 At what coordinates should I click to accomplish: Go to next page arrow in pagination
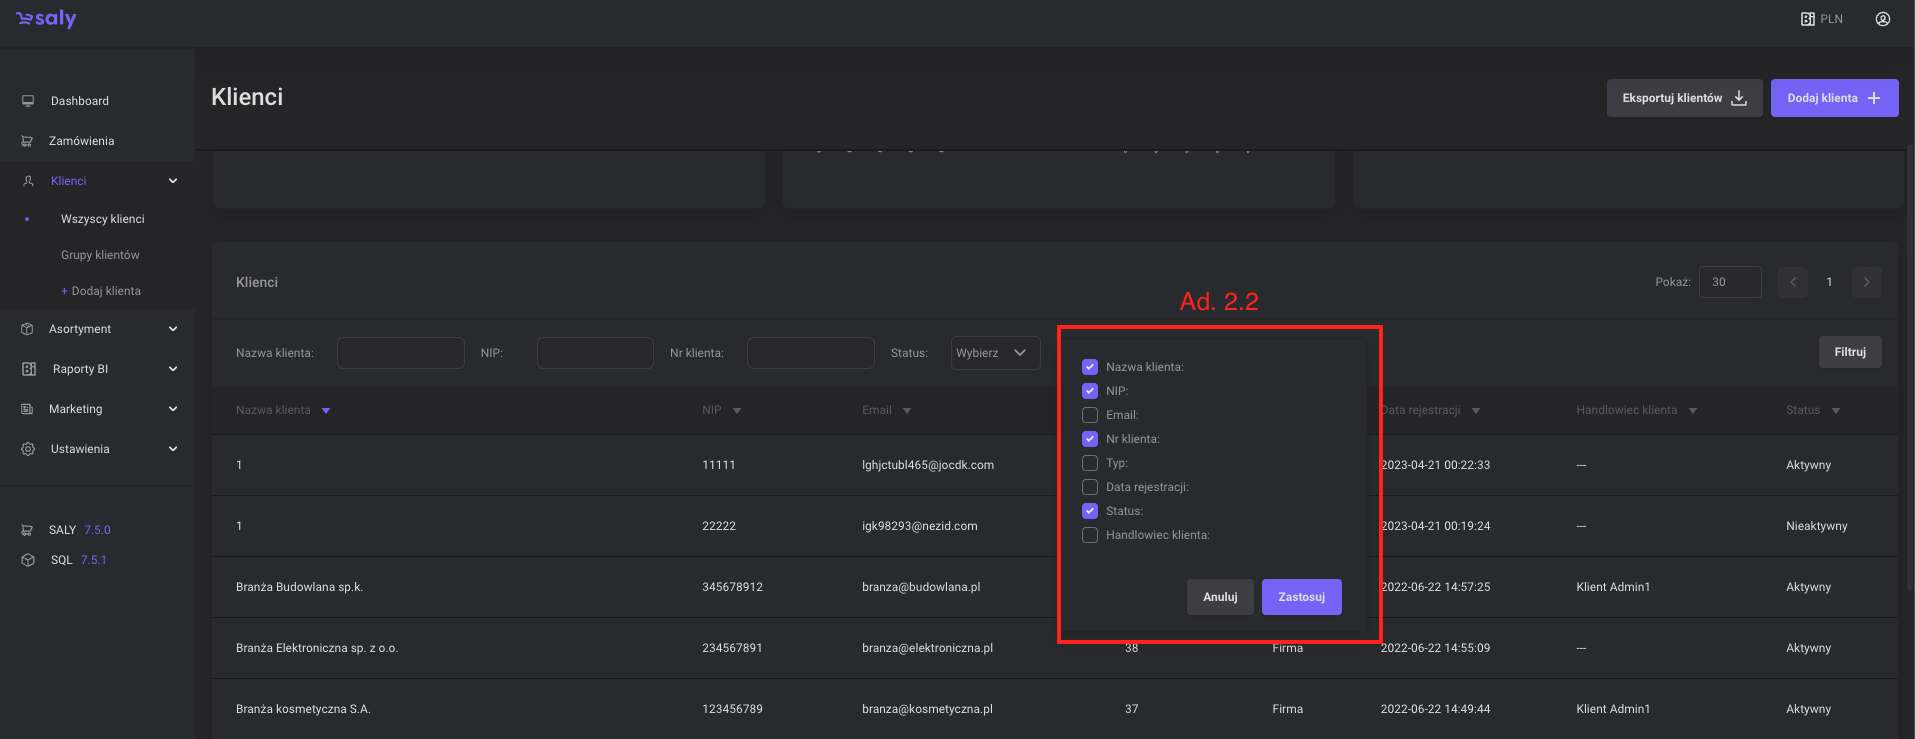tap(1866, 282)
